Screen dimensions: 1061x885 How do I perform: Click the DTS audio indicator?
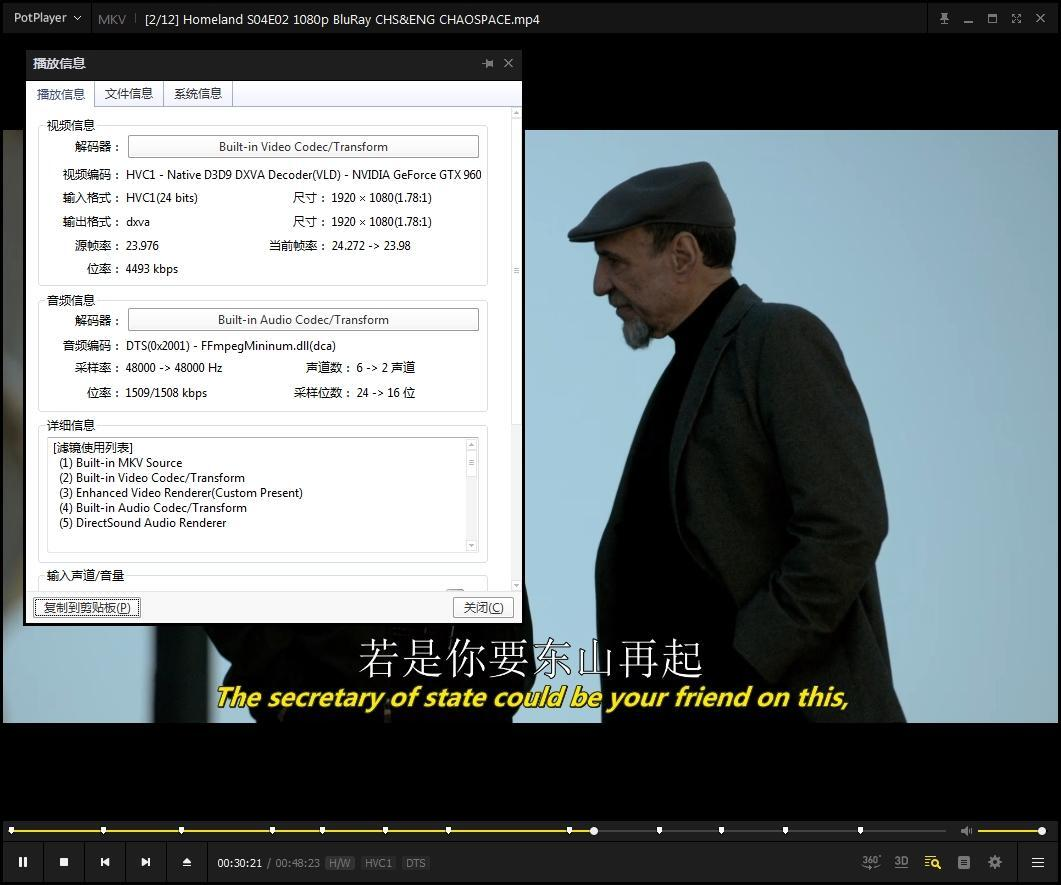click(415, 862)
